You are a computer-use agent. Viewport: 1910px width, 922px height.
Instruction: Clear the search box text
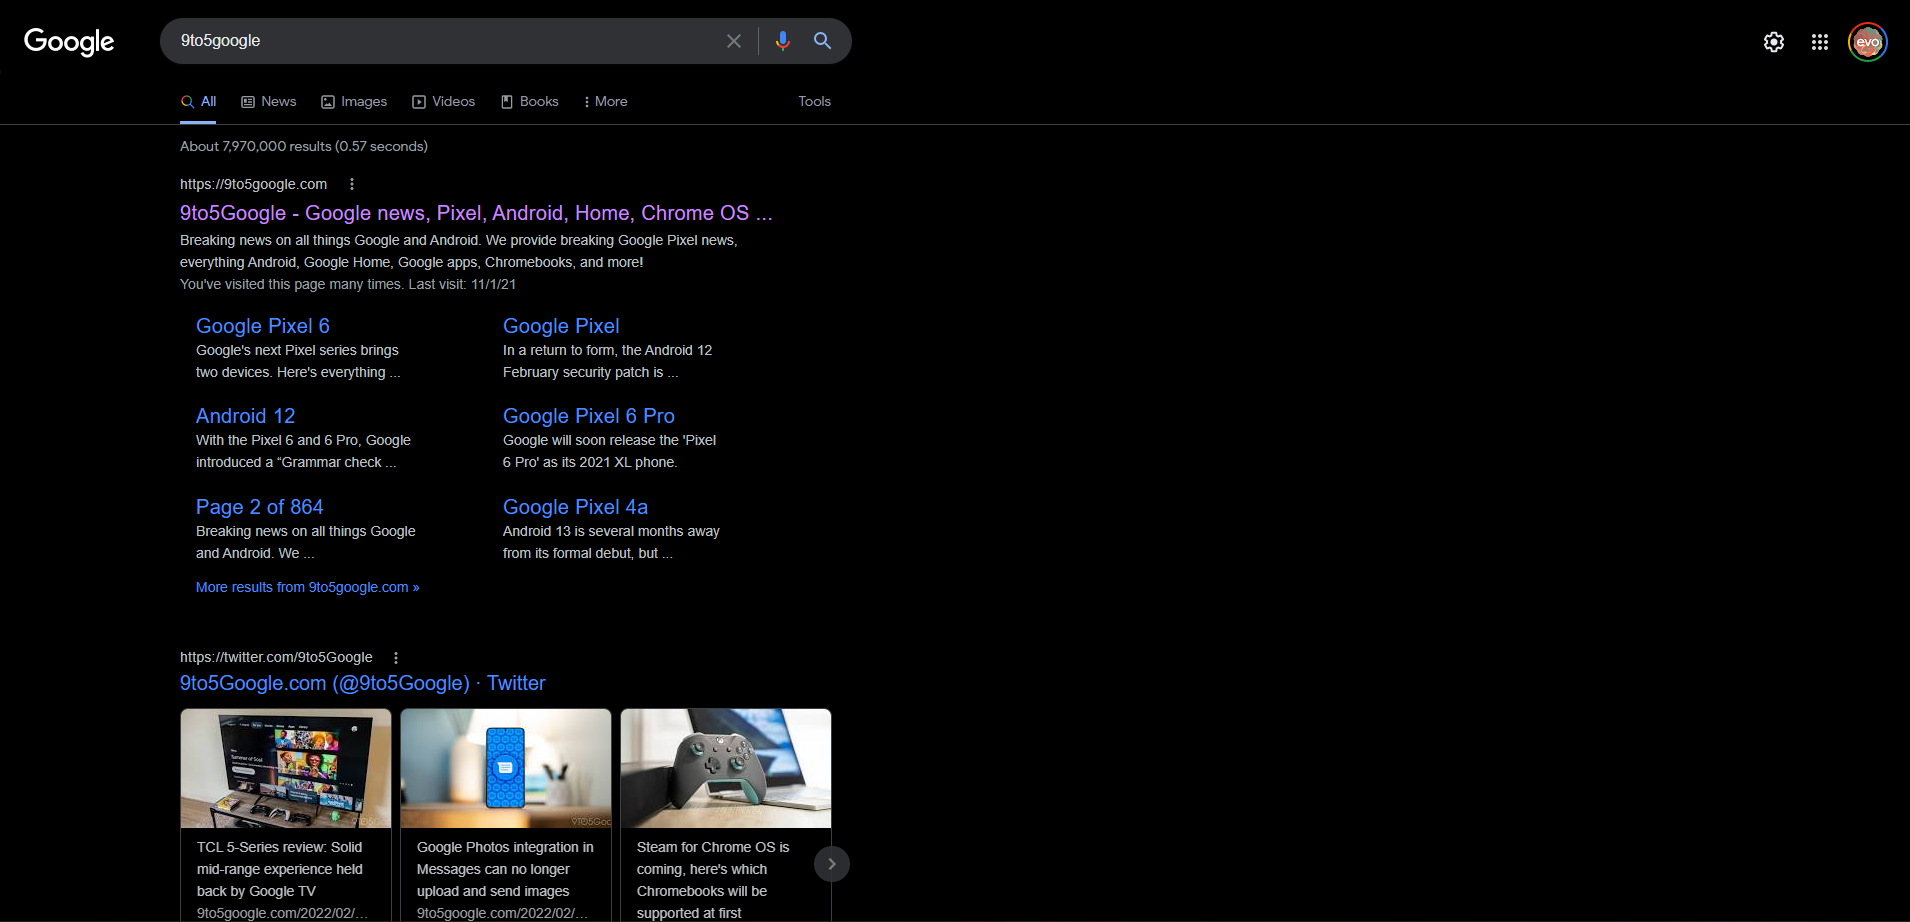coord(733,41)
